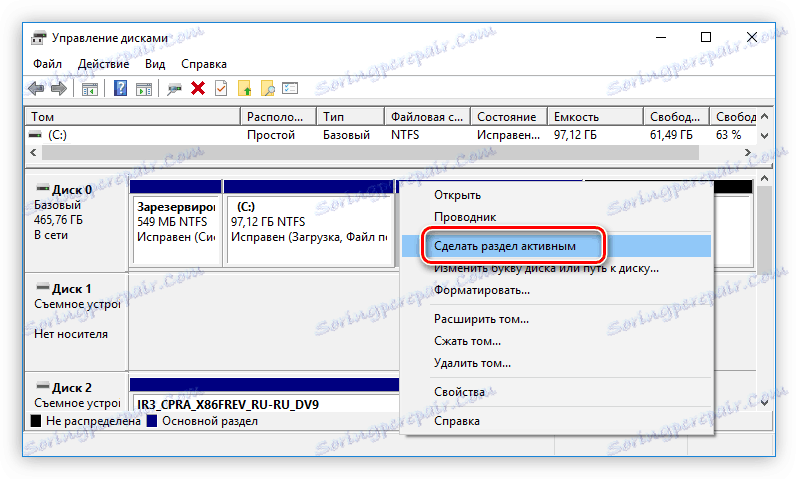Maximize the Disk Management window
This screenshot has width=798, height=479.
706,37
